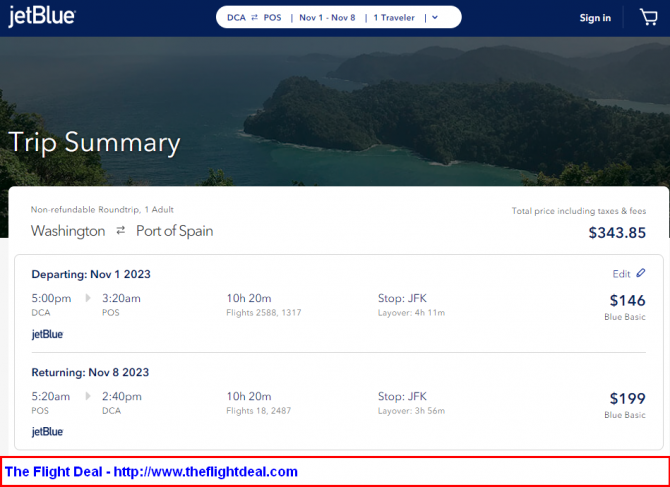The height and width of the screenshot is (487, 670).
Task: Click Blue Basic under $199
Action: pyautogui.click(x=625, y=415)
